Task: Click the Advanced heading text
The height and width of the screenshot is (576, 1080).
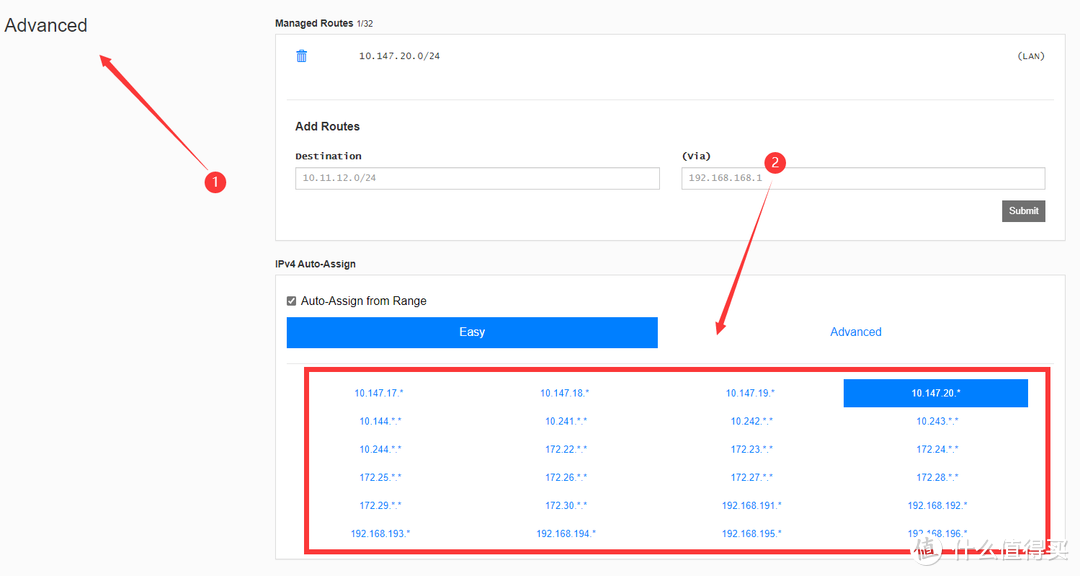Action: click(46, 25)
